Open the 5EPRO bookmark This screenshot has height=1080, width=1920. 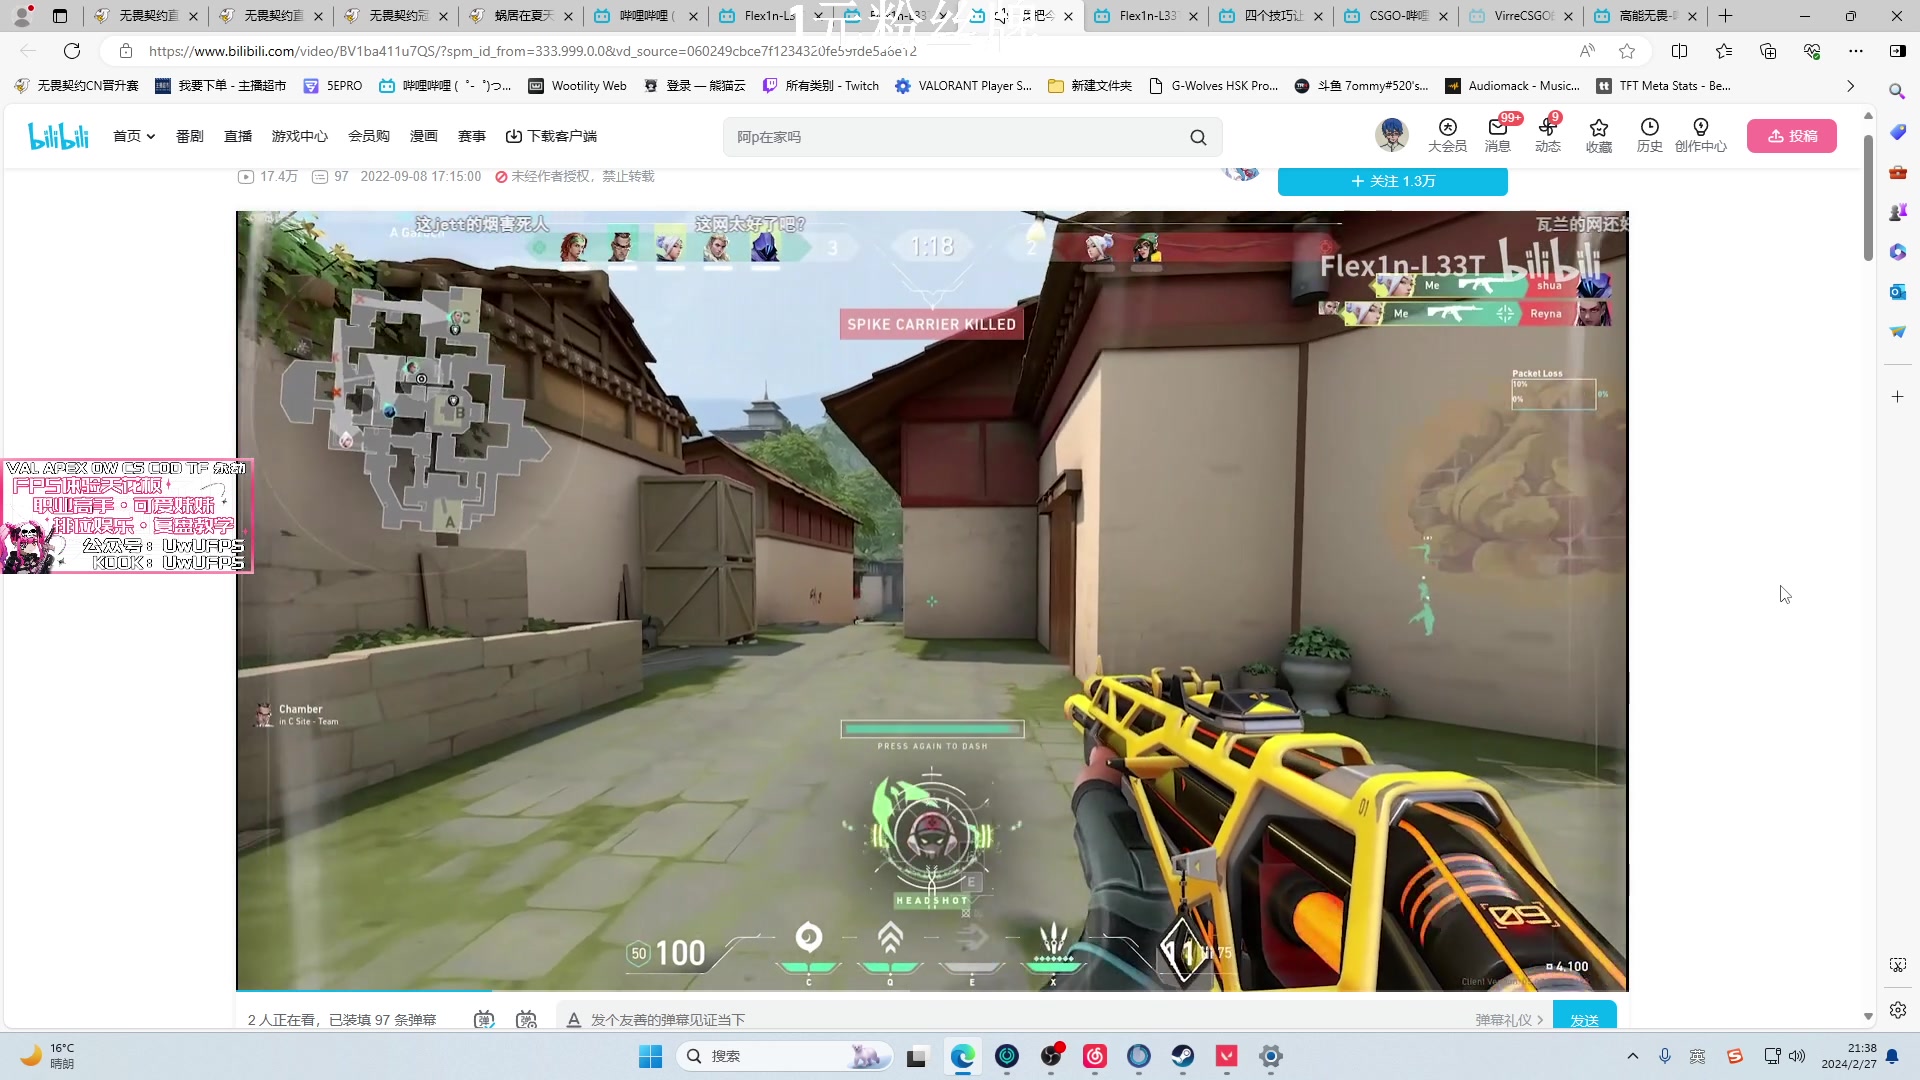tap(333, 86)
